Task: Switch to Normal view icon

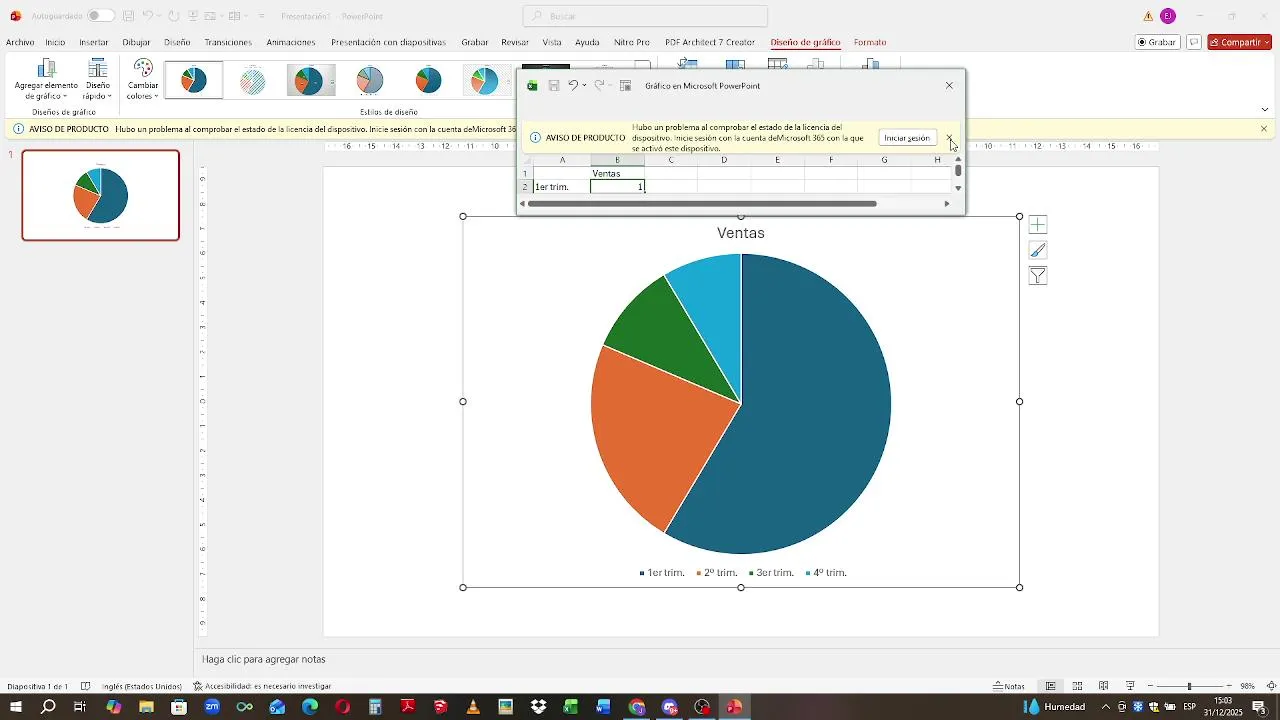Action: [1051, 686]
